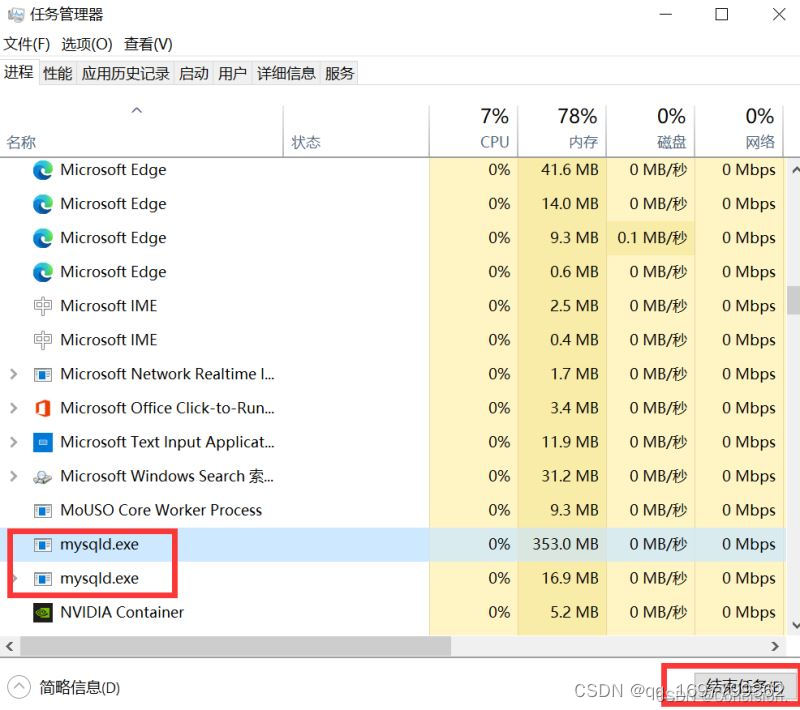Viewport: 800px width, 710px height.
Task: Click the 结束任务 button
Action: [744, 686]
